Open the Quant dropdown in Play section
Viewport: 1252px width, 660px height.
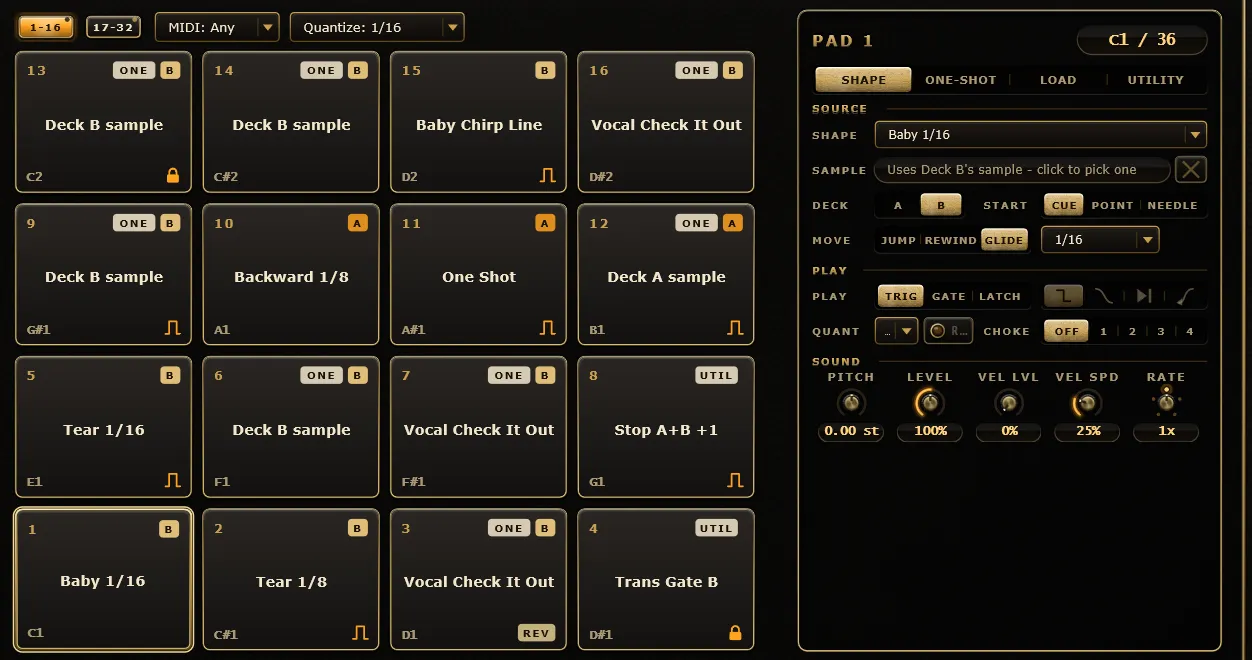tap(896, 331)
